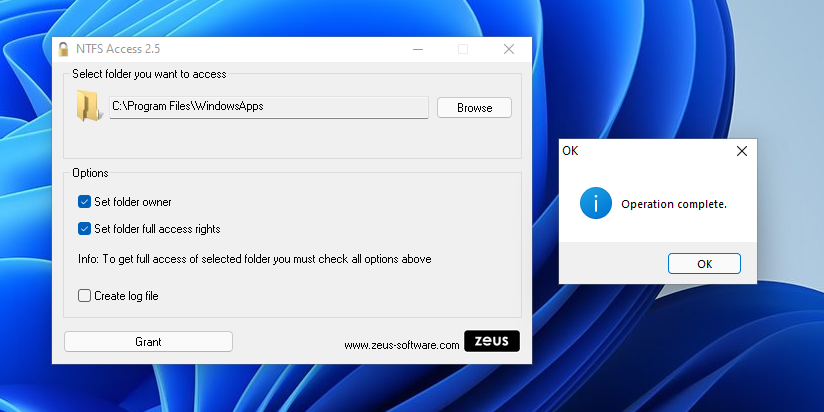Click the yellow folder icon beside the path
Image resolution: width=824 pixels, height=412 pixels.
coord(88,106)
